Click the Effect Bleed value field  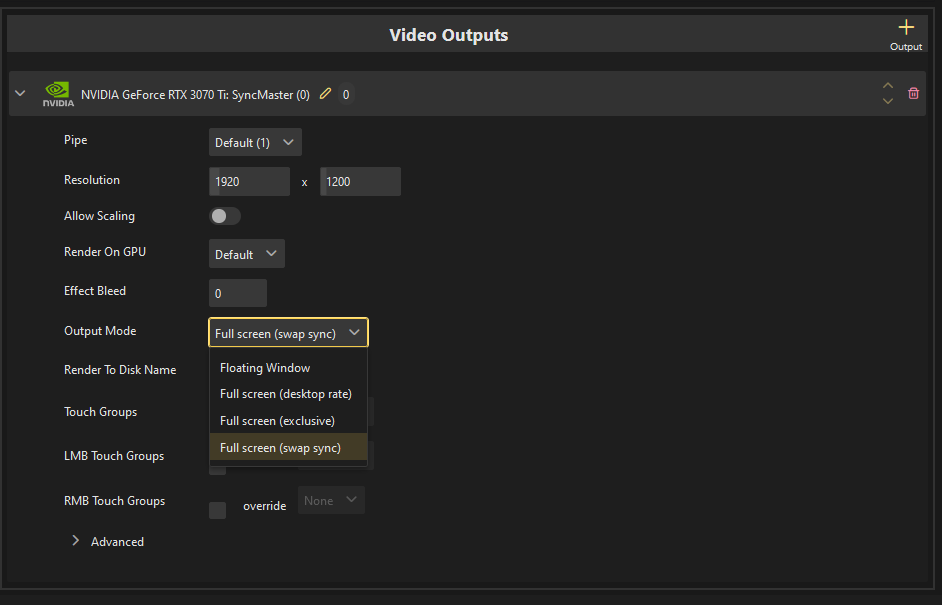click(x=238, y=293)
